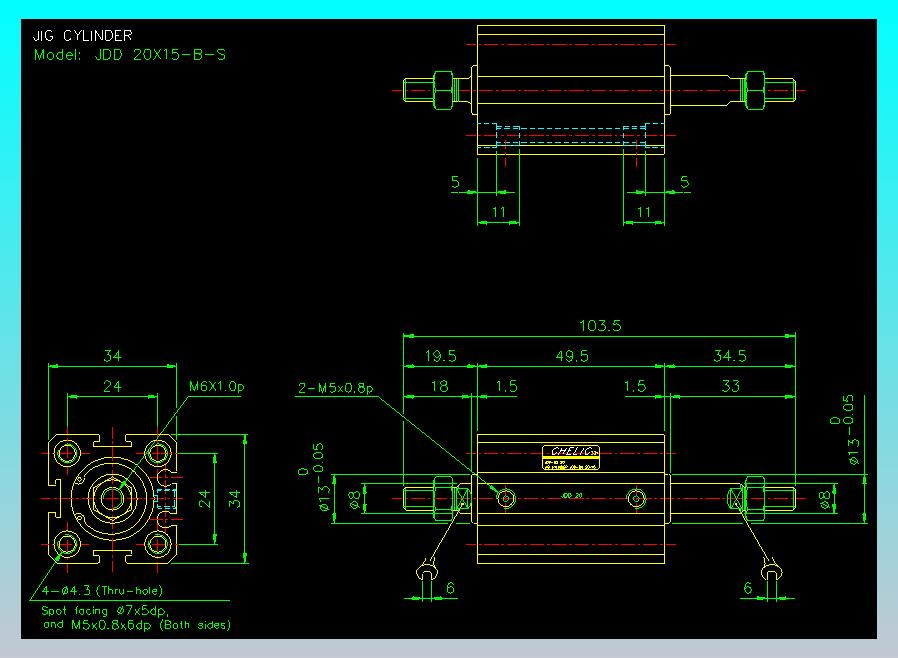Click the 18 rod length dimension
Viewport: 898px width, 658px height.
point(437,386)
